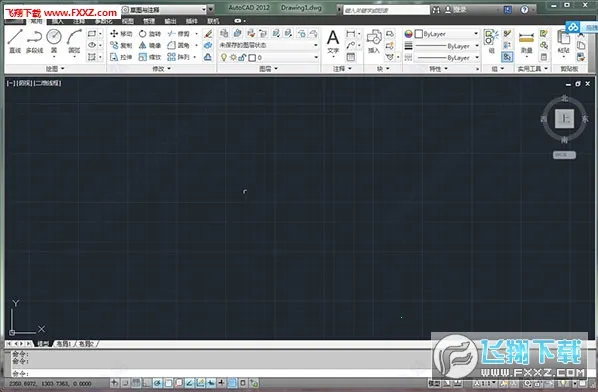The image size is (598, 392).
Task: Toggle layer lock padlock icon
Action: [x=242, y=58]
